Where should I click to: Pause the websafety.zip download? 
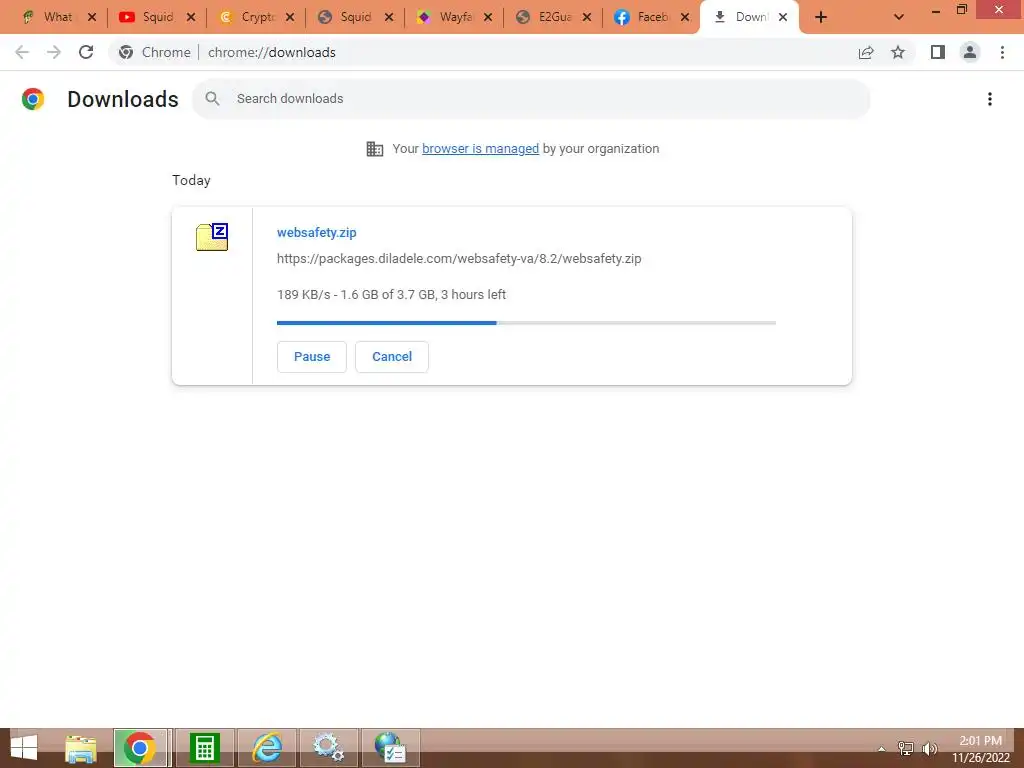(312, 357)
